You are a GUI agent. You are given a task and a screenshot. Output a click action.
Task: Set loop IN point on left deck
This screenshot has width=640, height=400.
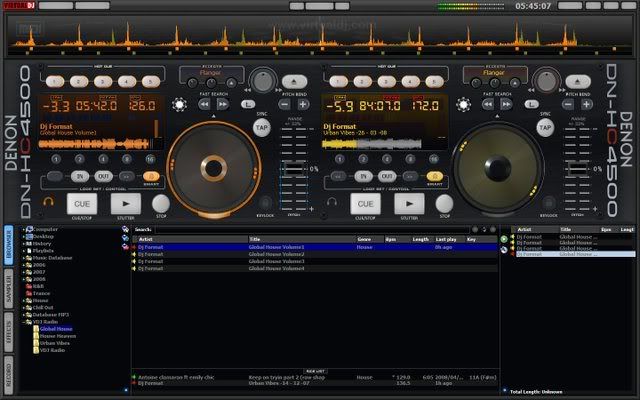point(80,176)
